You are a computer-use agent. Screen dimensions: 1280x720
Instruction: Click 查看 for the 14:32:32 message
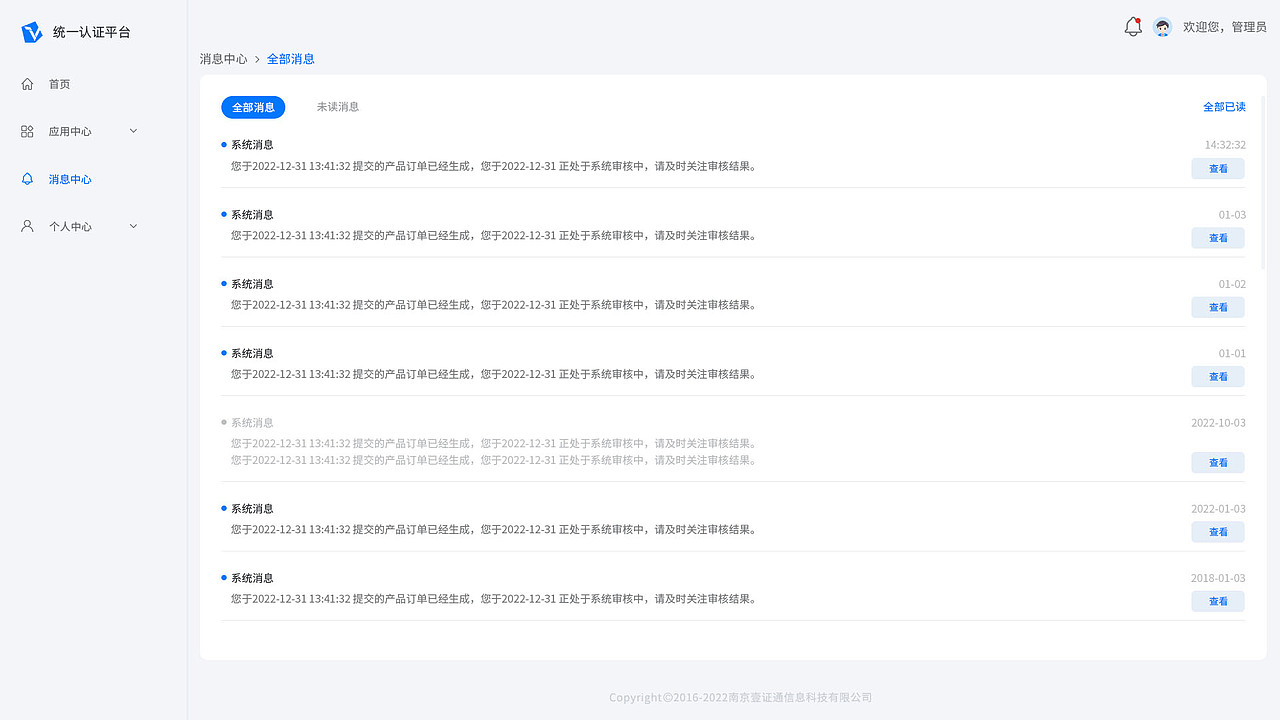point(1218,169)
